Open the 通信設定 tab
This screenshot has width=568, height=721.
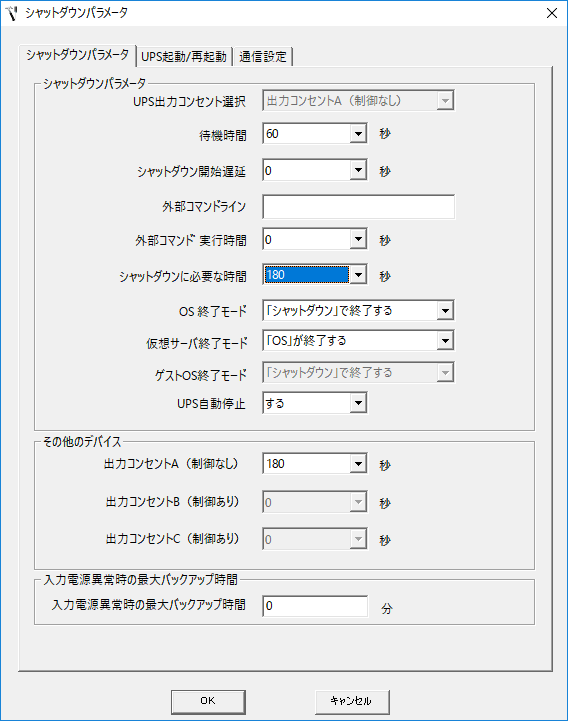click(263, 57)
